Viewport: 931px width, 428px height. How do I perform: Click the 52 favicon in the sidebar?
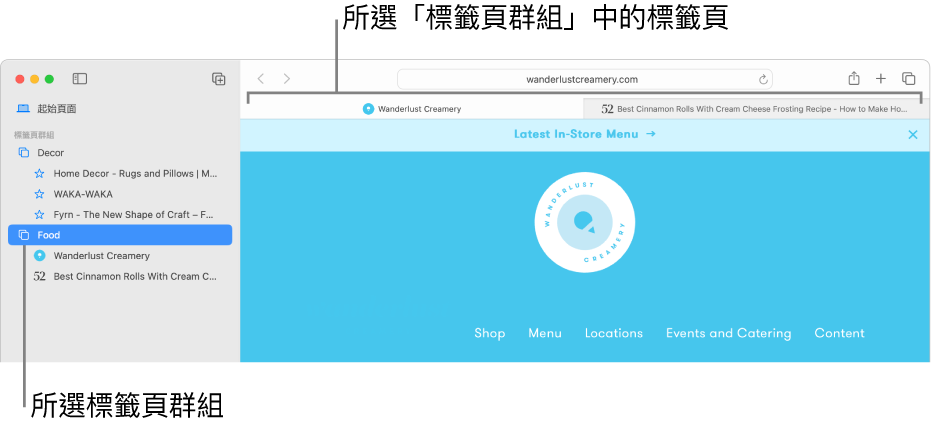(40, 276)
